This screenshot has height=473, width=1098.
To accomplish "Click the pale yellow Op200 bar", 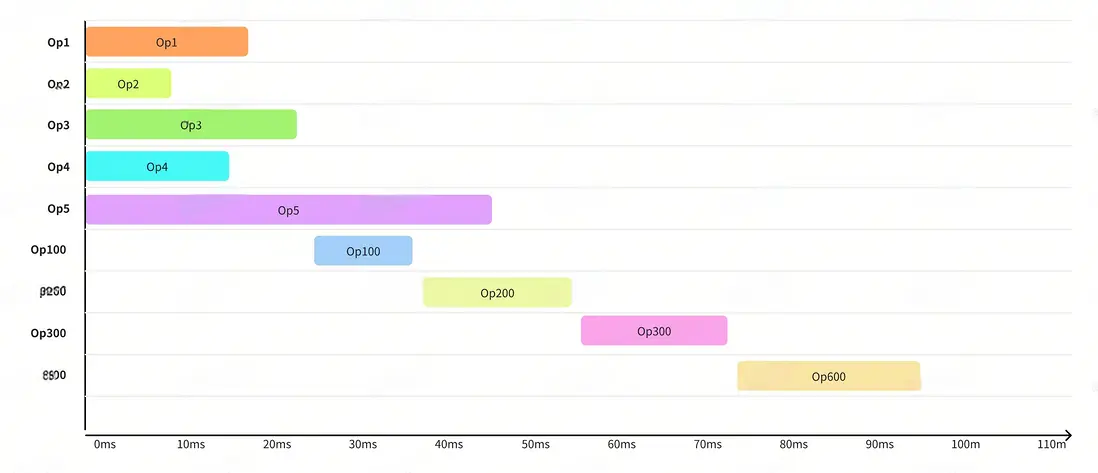I will 497,293.
